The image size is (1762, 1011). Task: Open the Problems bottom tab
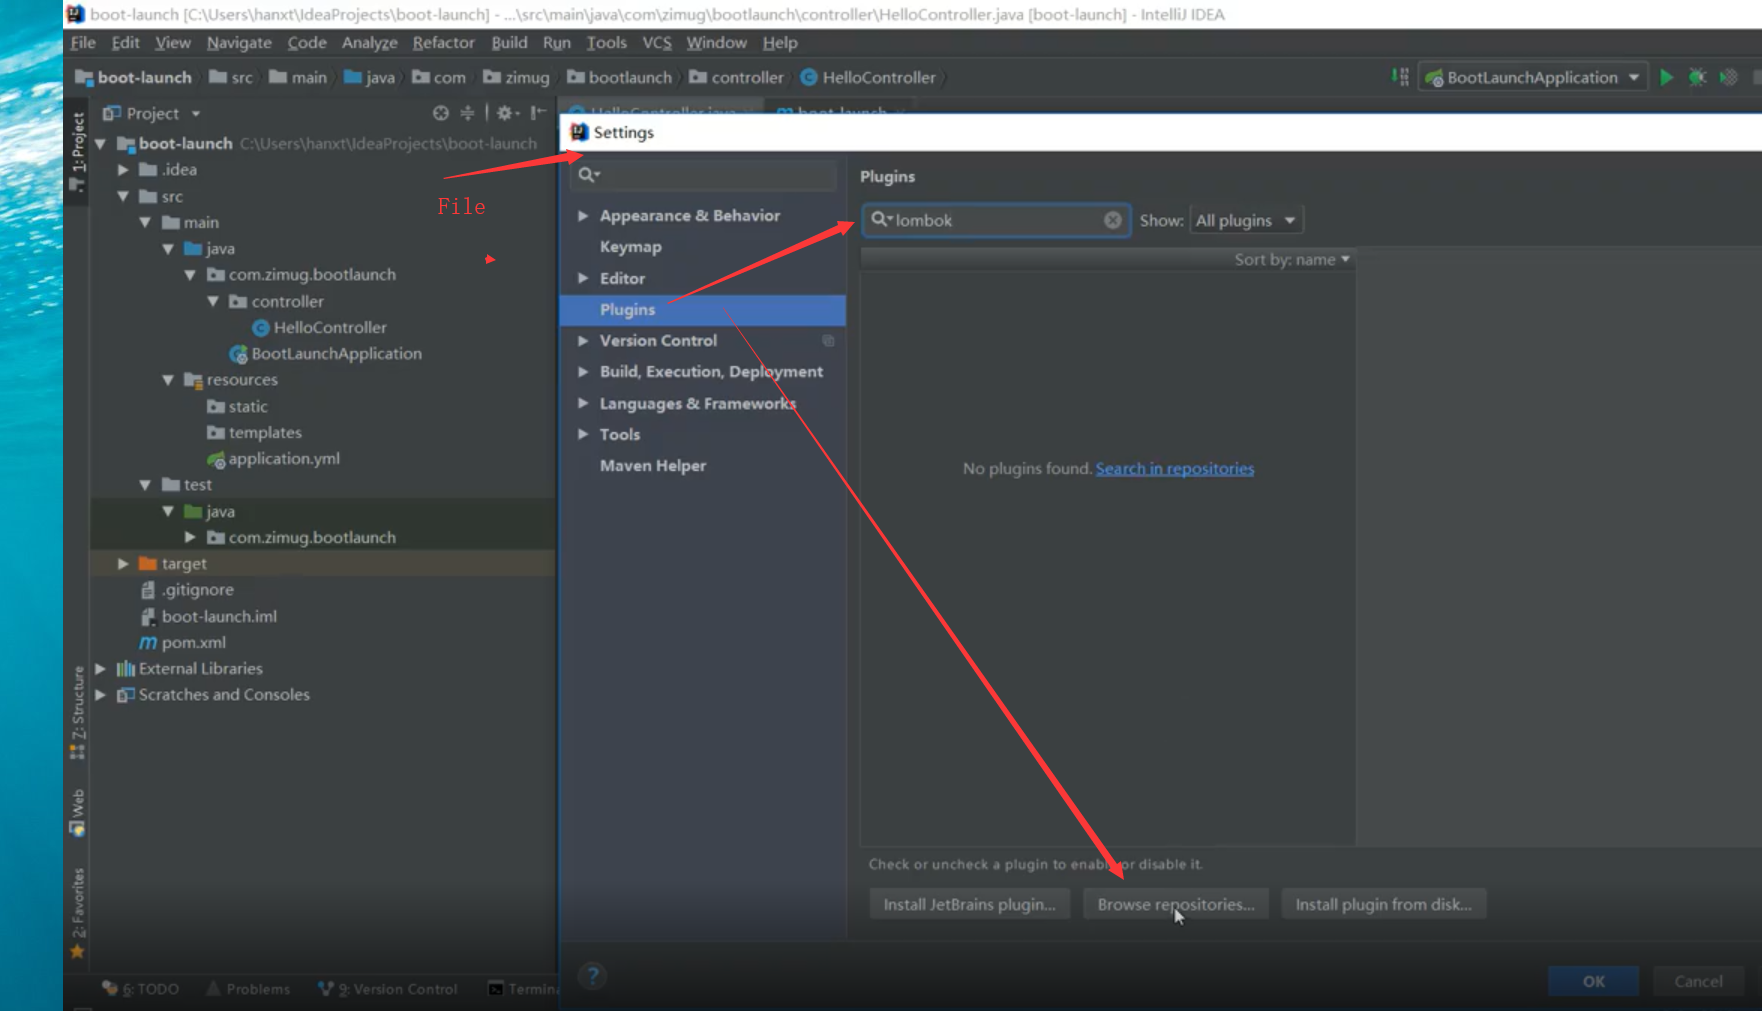248,989
